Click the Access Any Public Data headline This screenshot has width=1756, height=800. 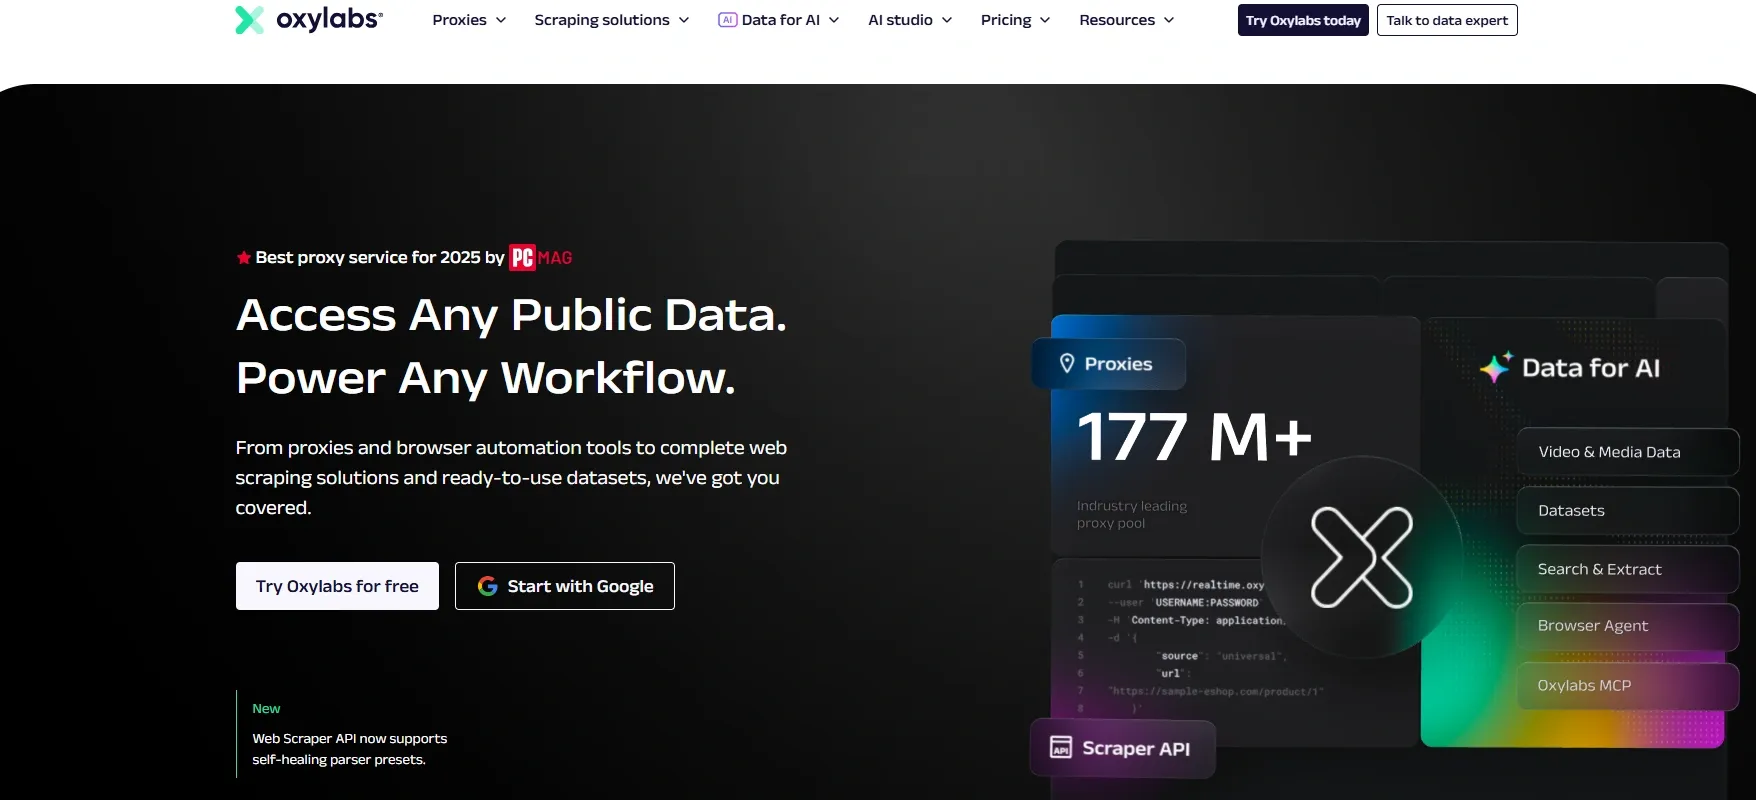click(511, 315)
